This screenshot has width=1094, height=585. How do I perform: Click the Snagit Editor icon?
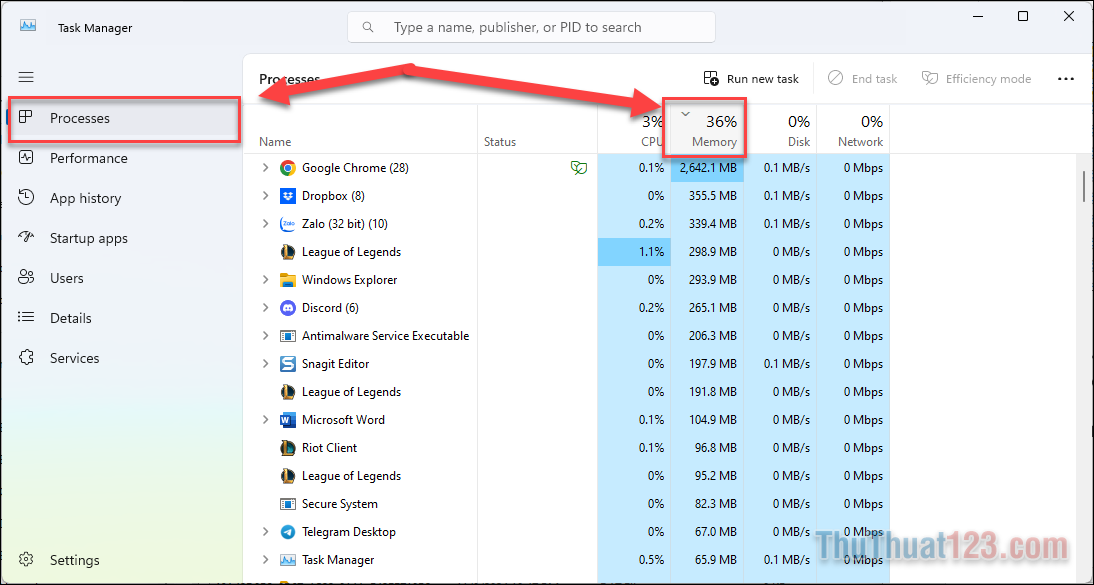point(287,364)
